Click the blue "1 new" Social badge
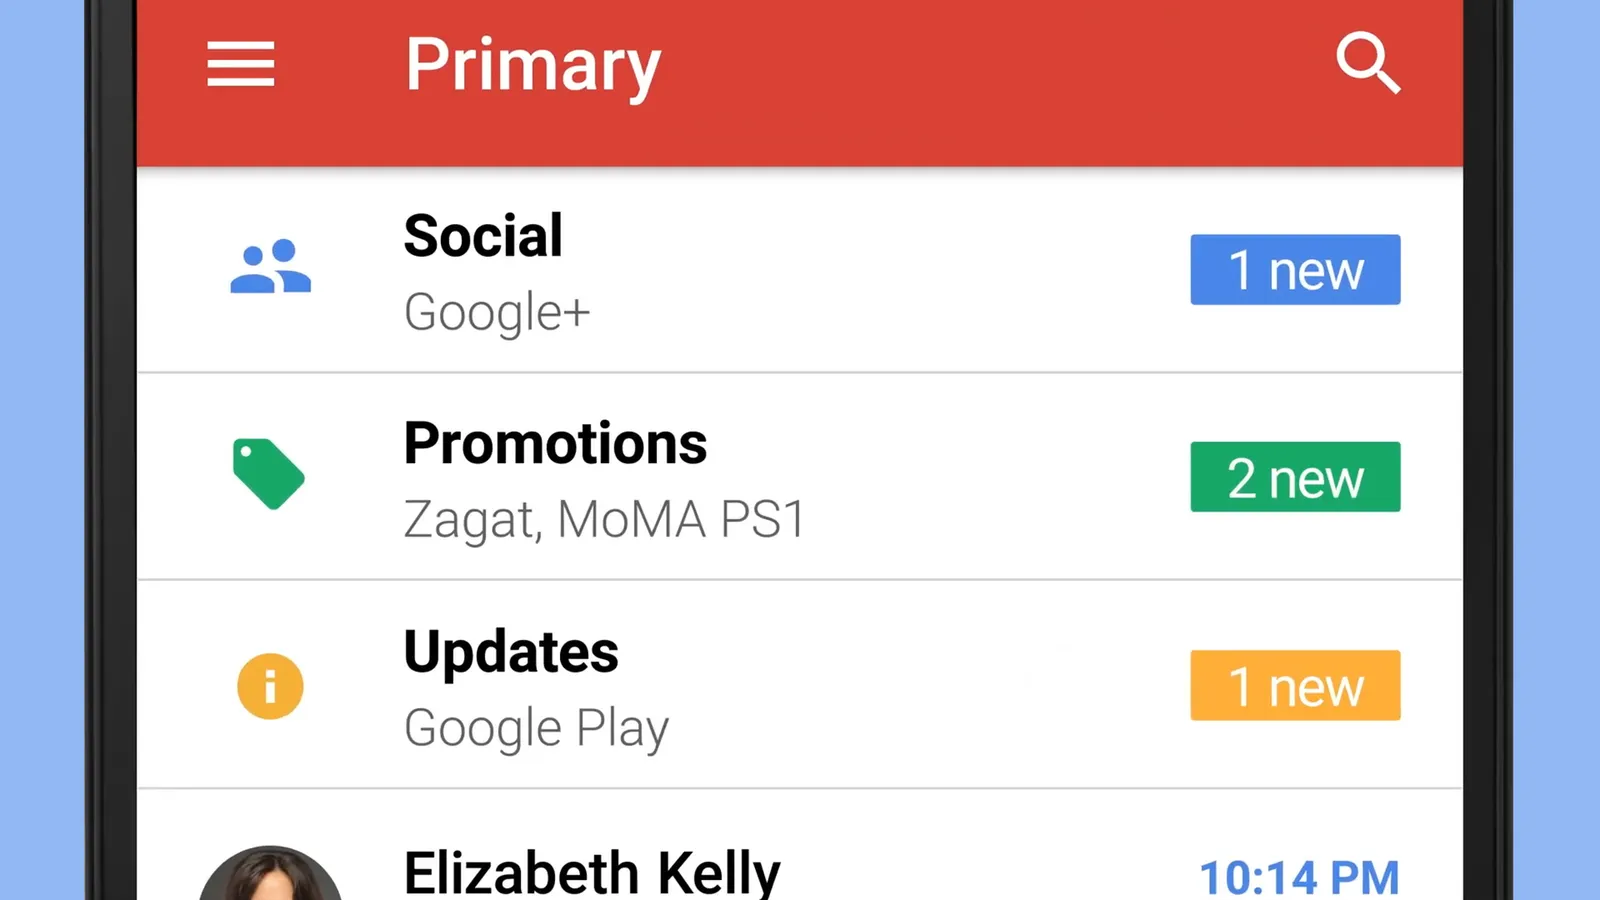1600x900 pixels. [1295, 270]
